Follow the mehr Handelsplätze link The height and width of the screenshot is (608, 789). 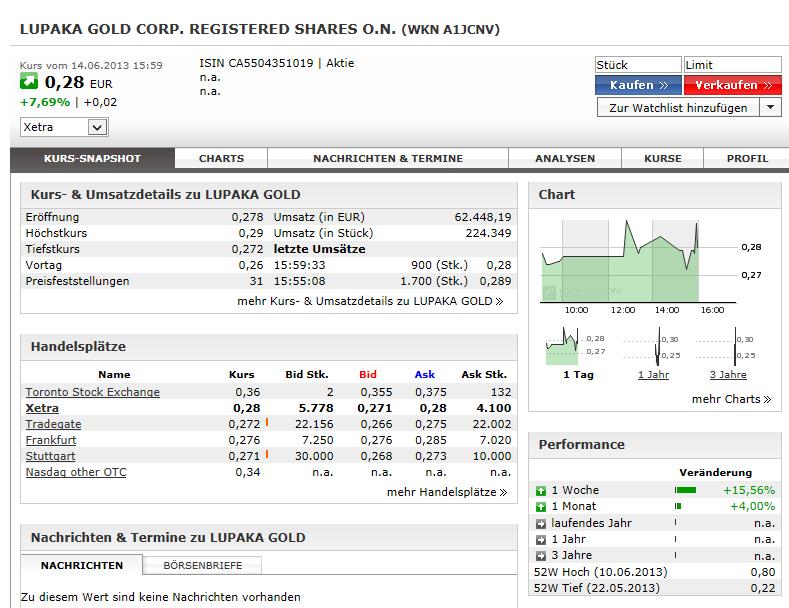pos(446,492)
